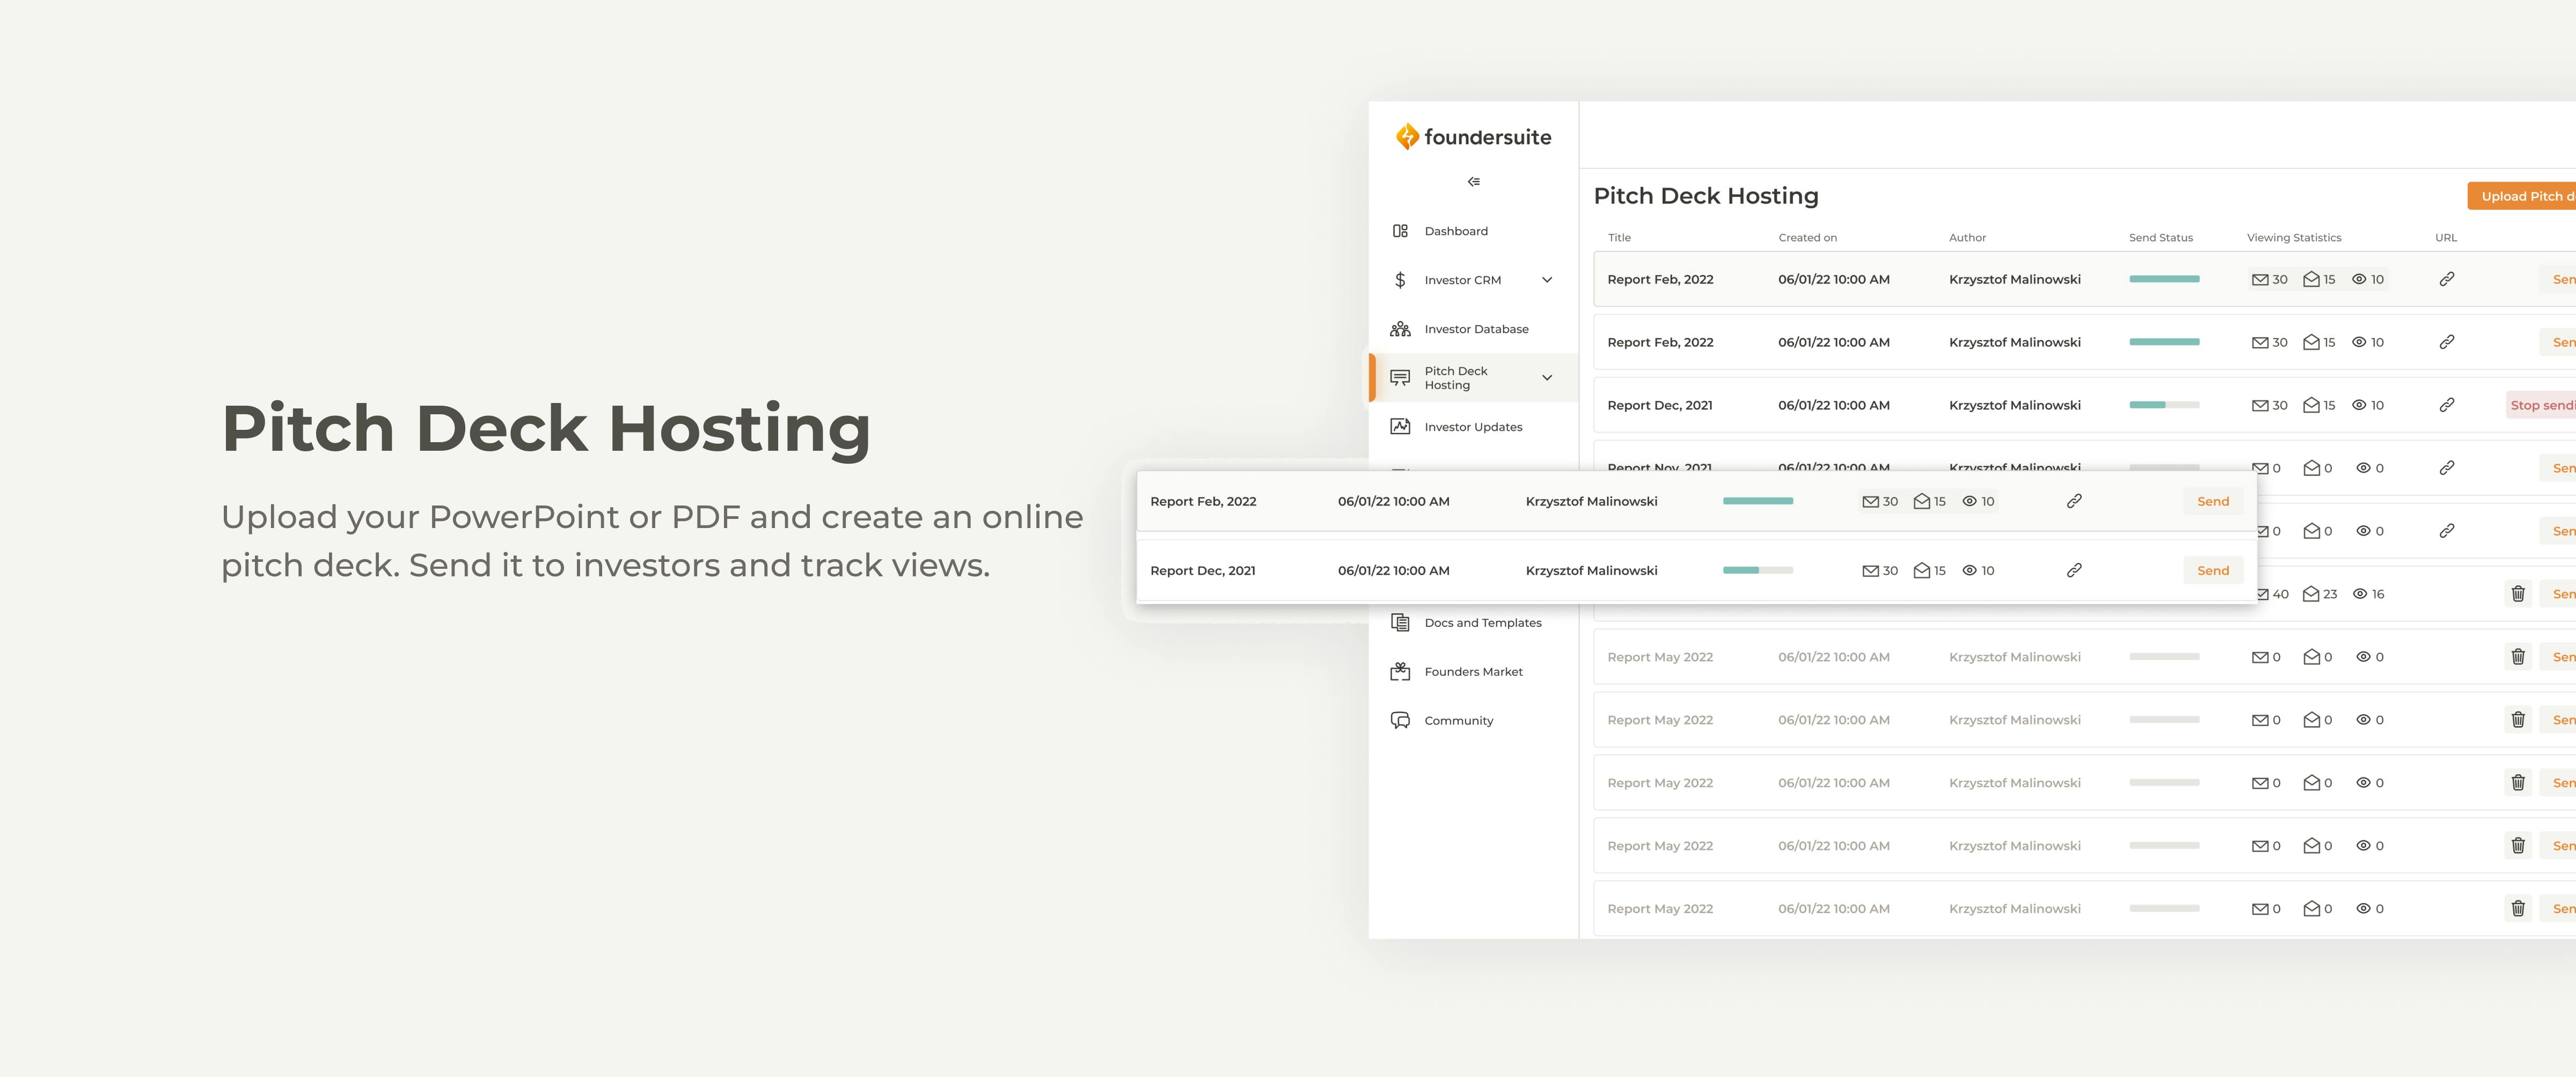Send the floating Report Dec, 2021 deck
The width and height of the screenshot is (2576, 1077).
tap(2213, 570)
